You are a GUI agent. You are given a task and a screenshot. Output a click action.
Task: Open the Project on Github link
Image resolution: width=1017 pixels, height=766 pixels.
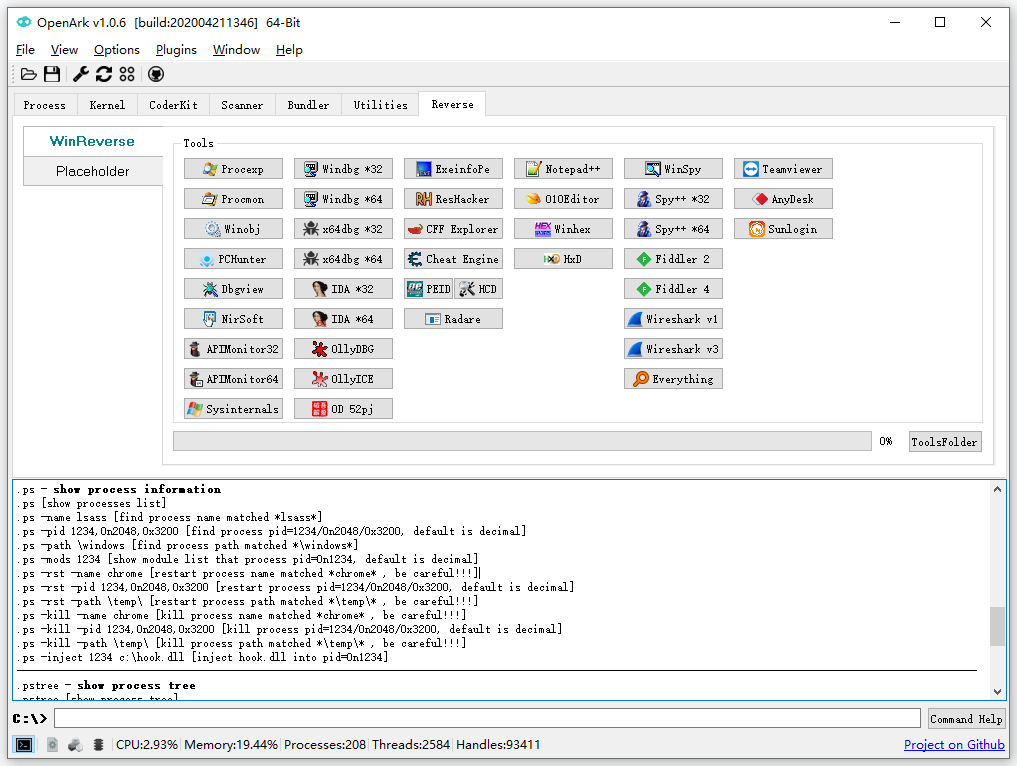click(x=954, y=745)
